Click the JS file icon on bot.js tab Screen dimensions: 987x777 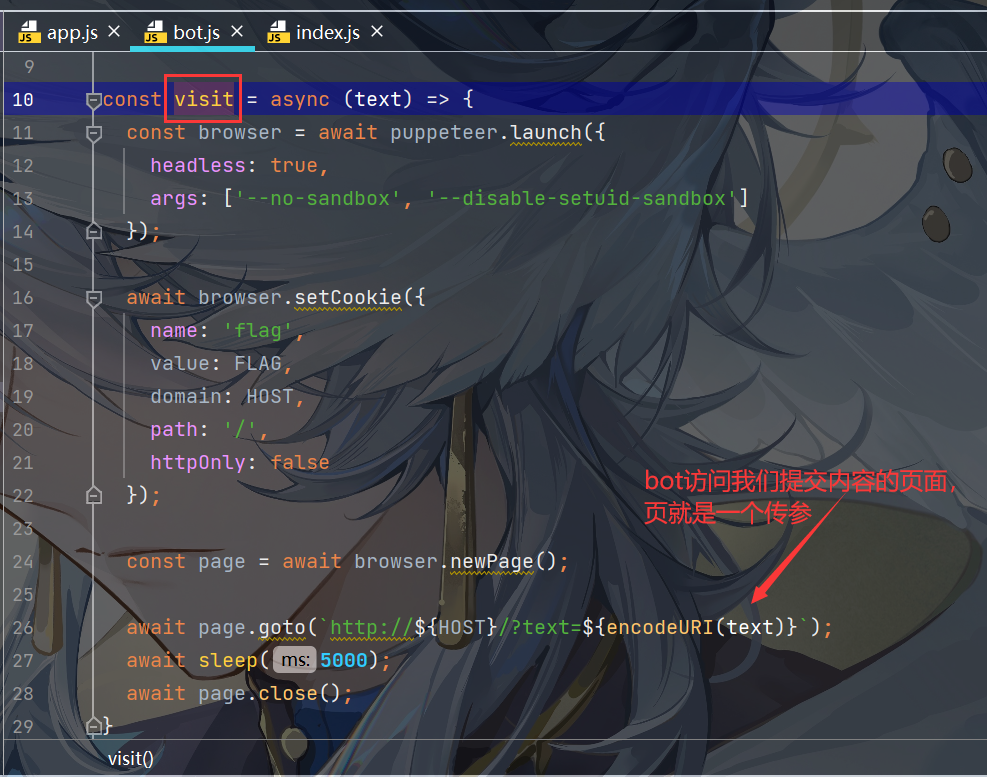(154, 31)
